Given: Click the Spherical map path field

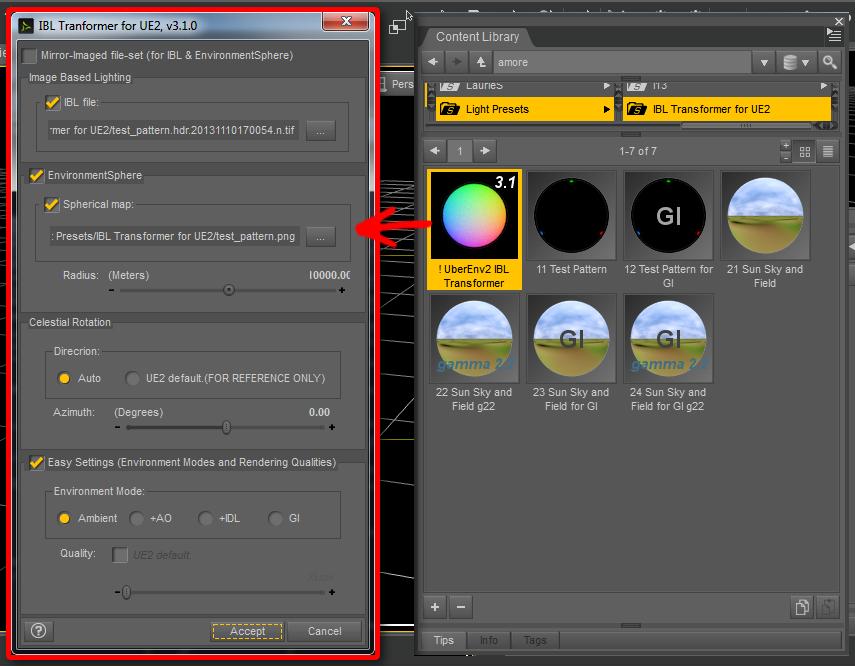Looking at the screenshot, I should coord(174,236).
